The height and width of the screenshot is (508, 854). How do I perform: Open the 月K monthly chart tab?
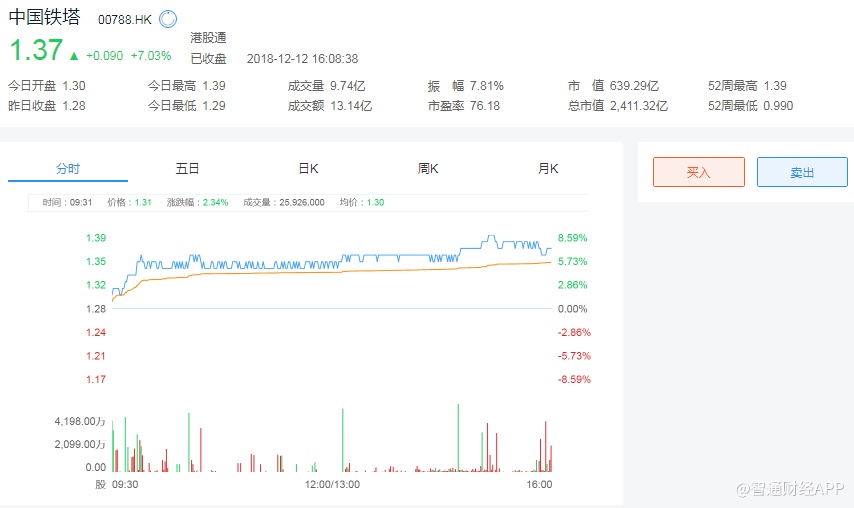(x=548, y=169)
